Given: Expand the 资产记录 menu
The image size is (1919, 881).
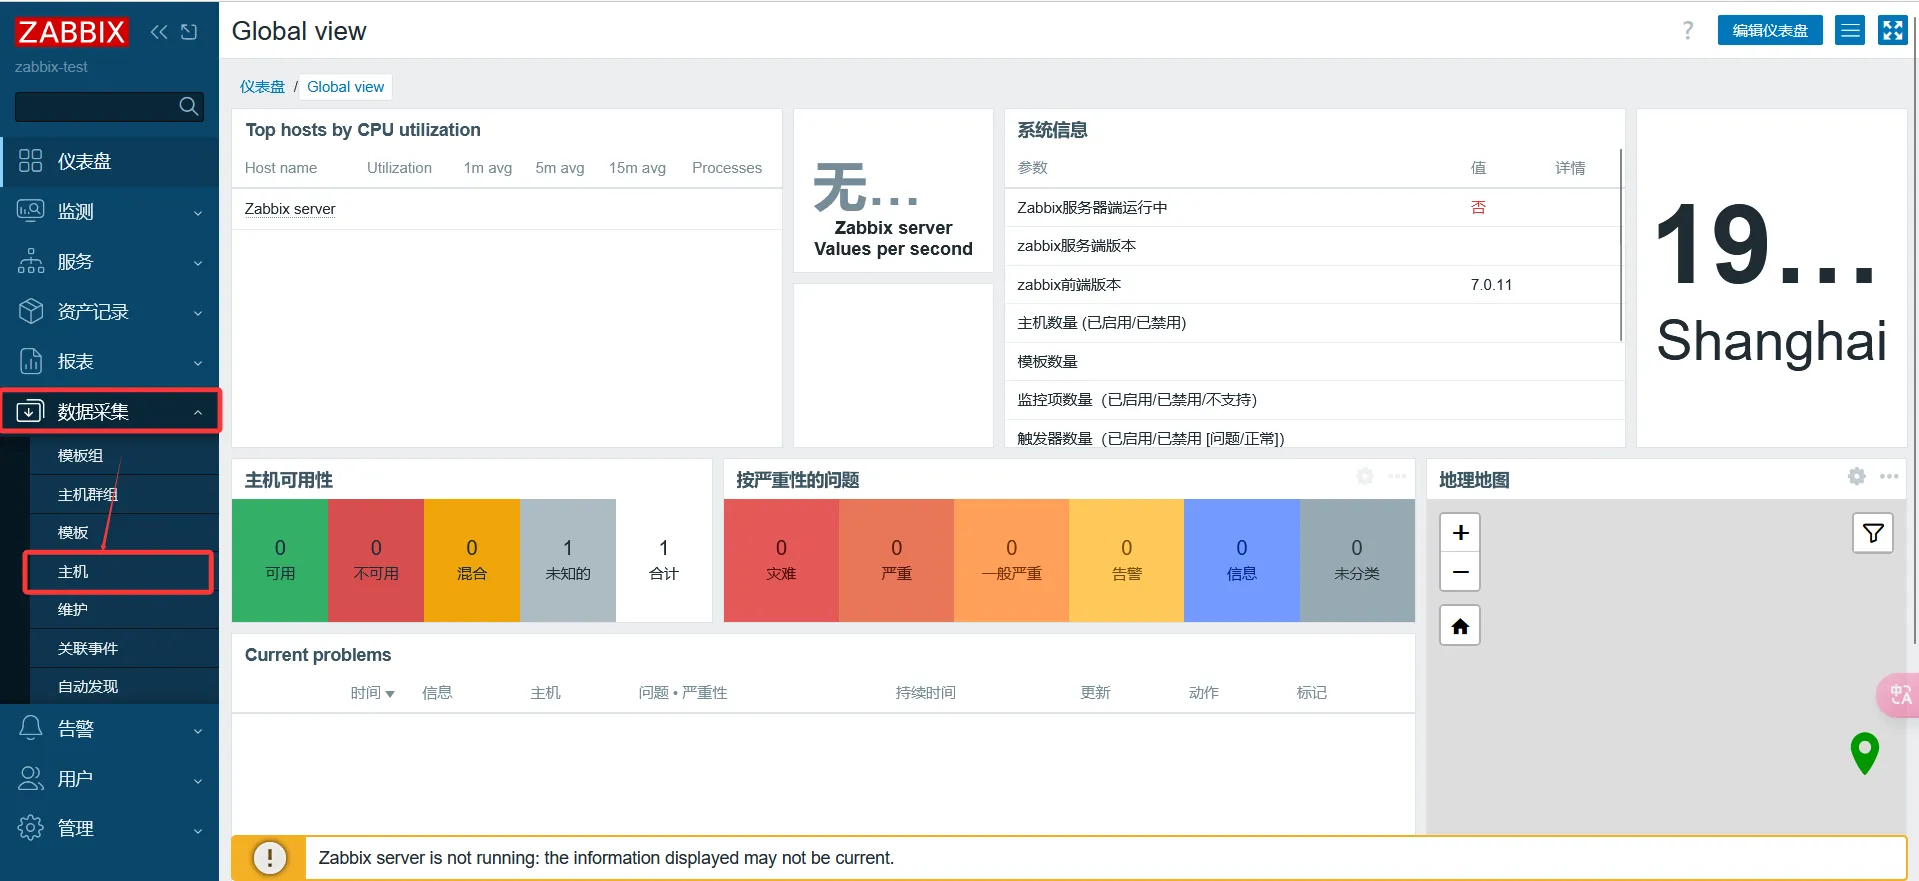Looking at the screenshot, I should point(110,311).
